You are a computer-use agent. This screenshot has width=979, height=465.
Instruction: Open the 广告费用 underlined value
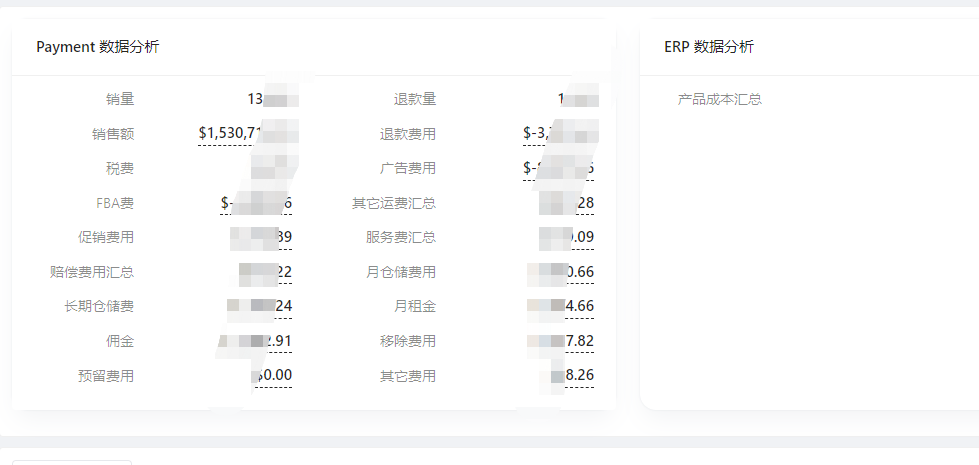558,168
